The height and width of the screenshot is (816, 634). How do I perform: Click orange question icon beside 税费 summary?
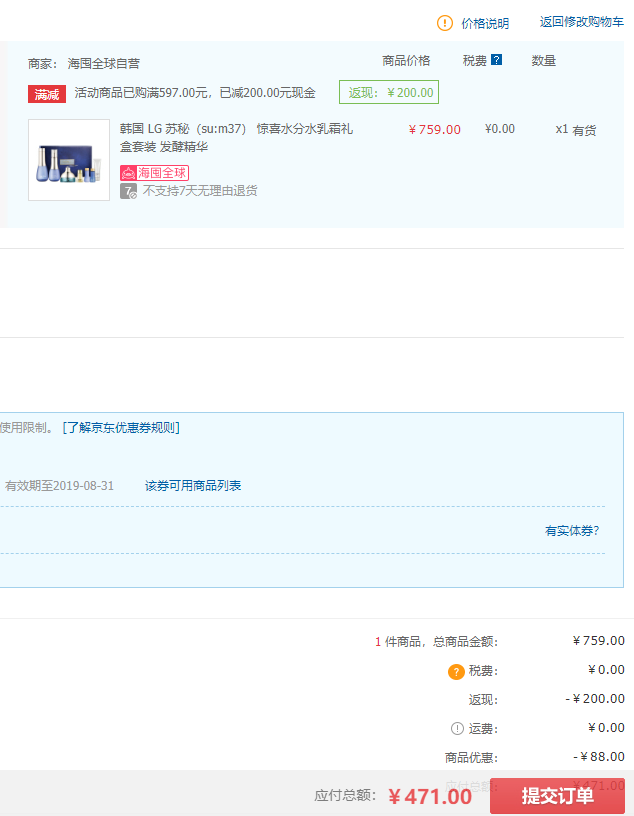pos(456,671)
